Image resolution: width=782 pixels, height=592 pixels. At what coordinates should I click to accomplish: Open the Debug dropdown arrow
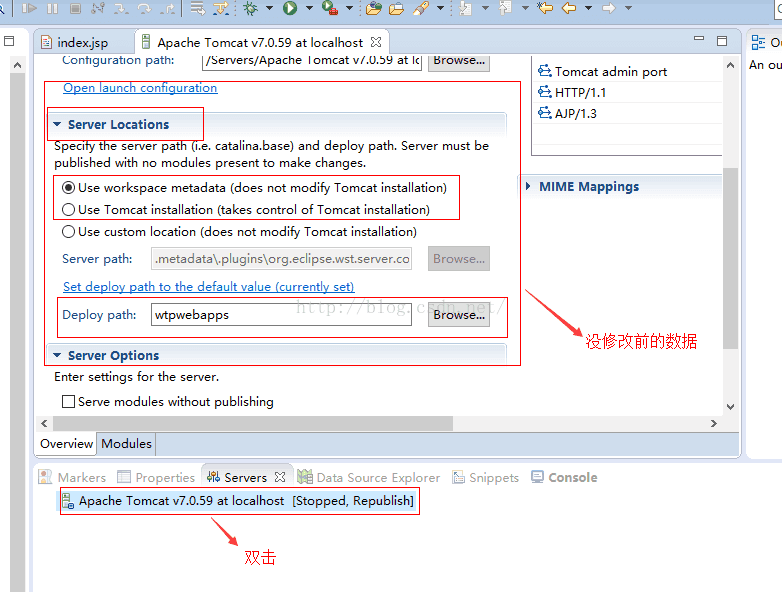(x=269, y=8)
